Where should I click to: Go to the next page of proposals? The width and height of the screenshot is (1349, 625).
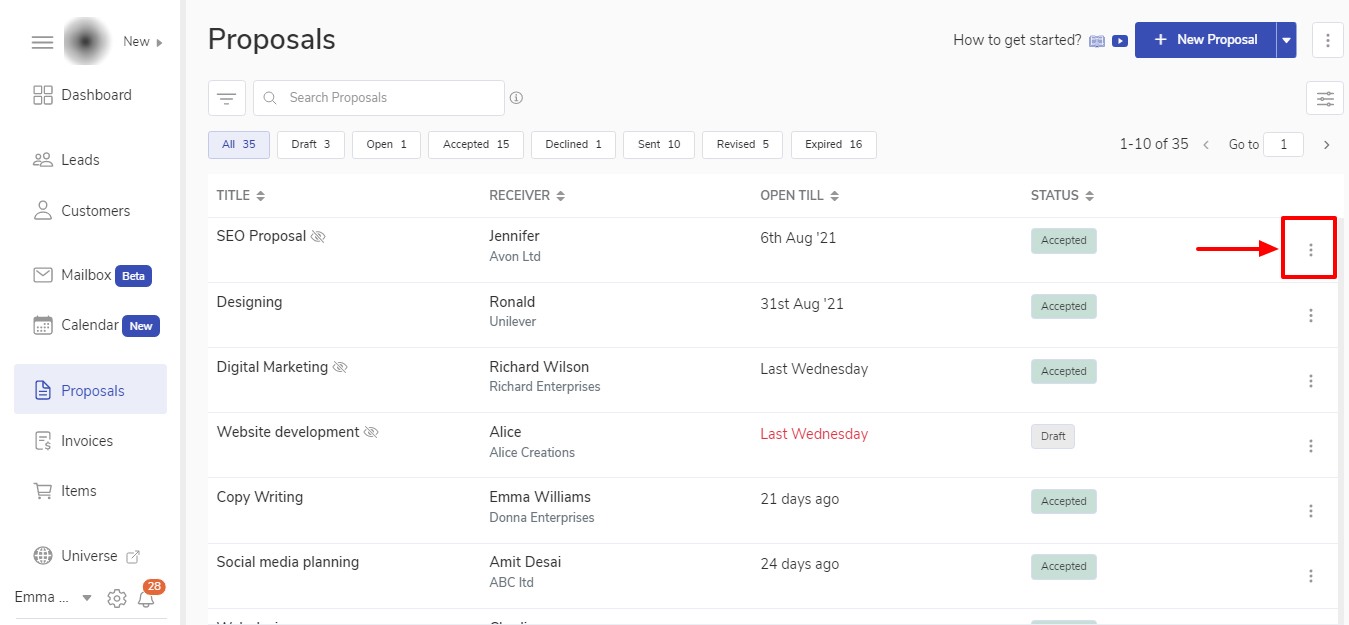click(x=1326, y=145)
